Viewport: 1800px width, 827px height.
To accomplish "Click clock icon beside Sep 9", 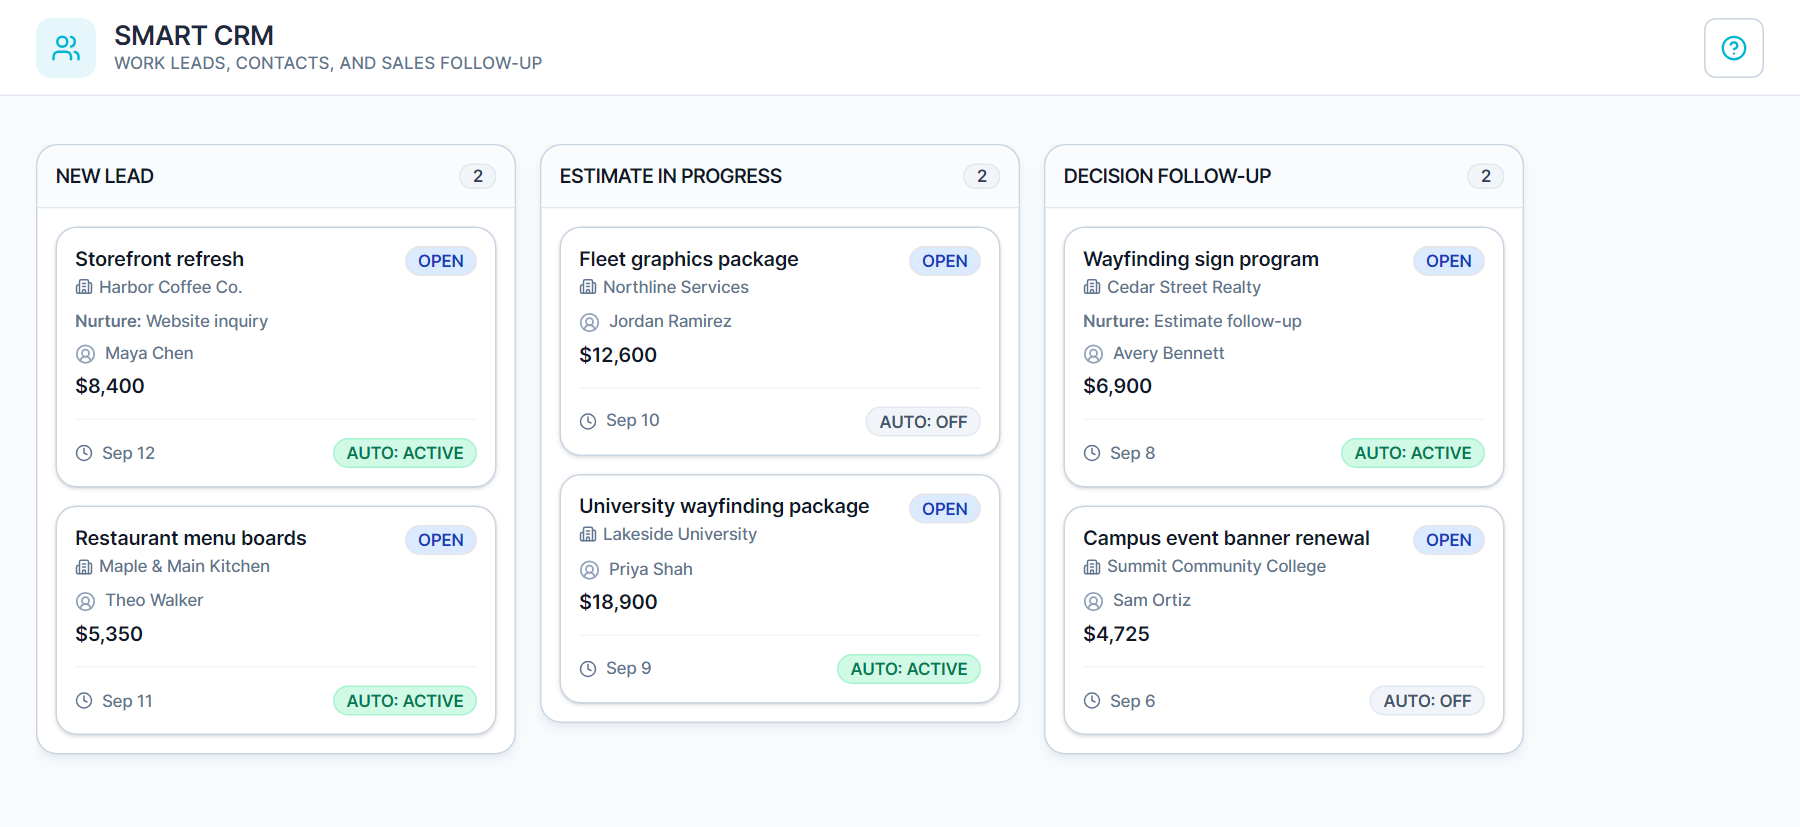I will (588, 669).
